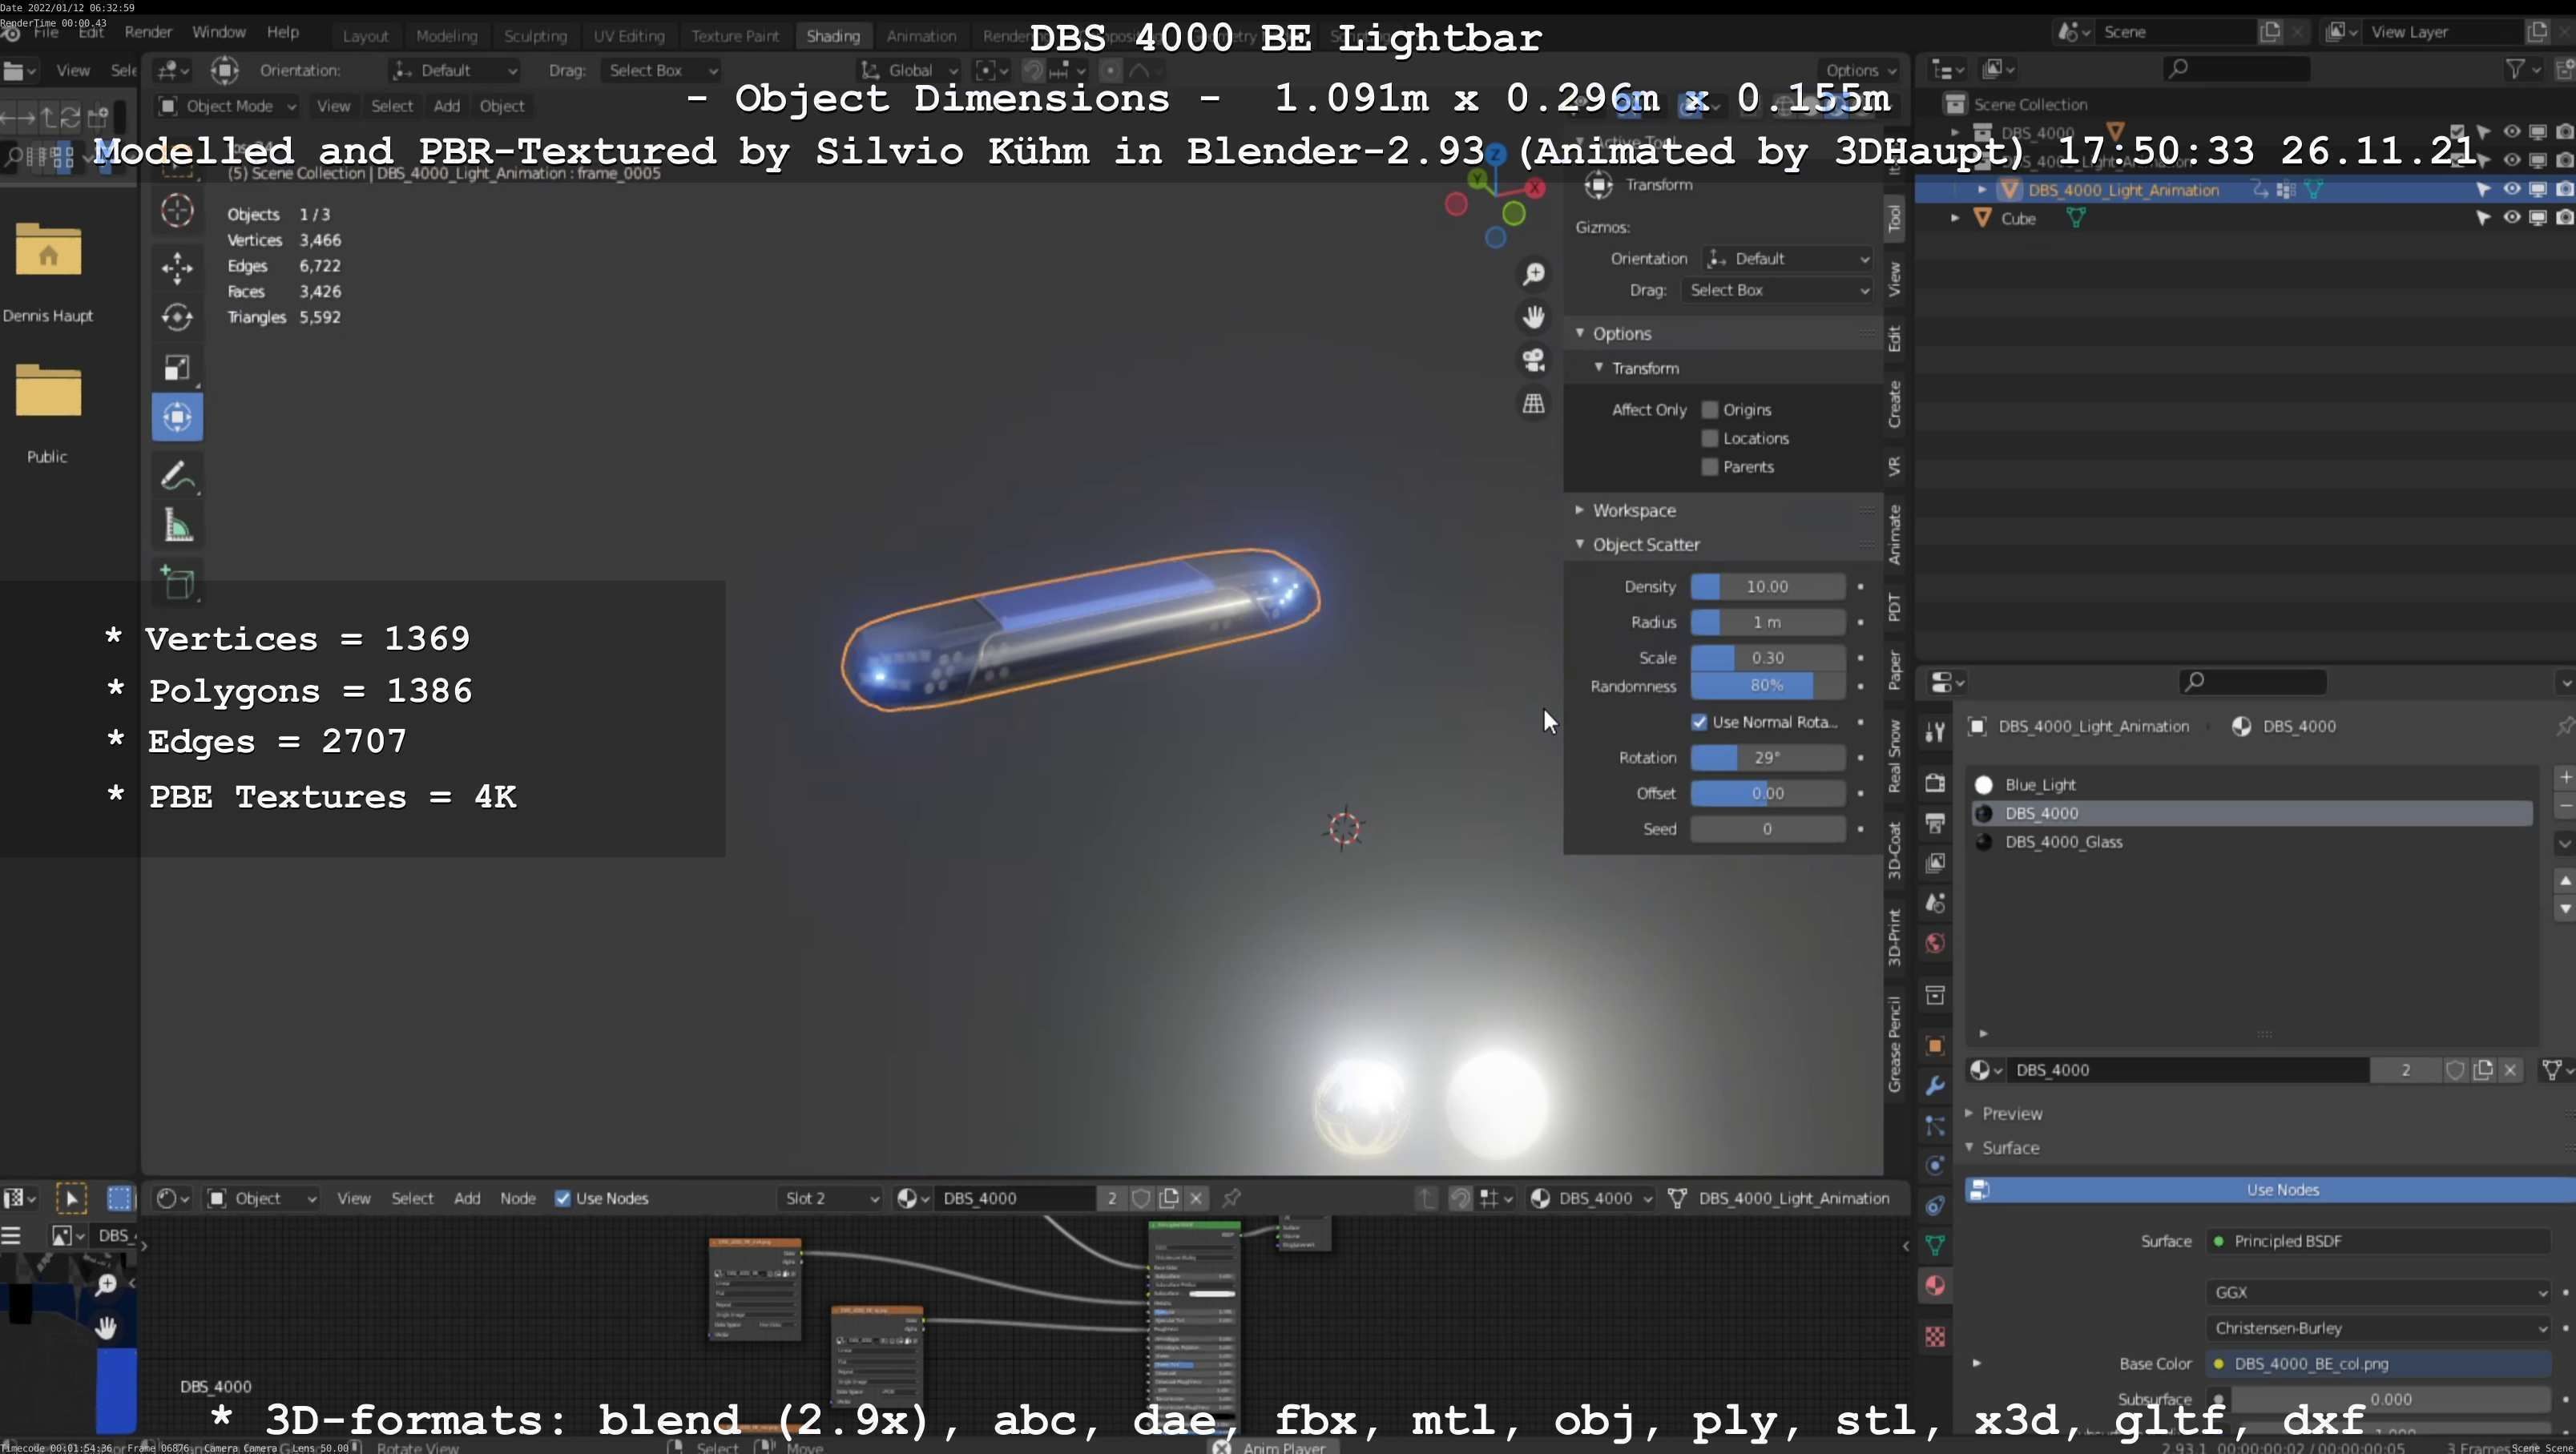
Task: Open the Material properties tab
Action: pos(1935,1285)
